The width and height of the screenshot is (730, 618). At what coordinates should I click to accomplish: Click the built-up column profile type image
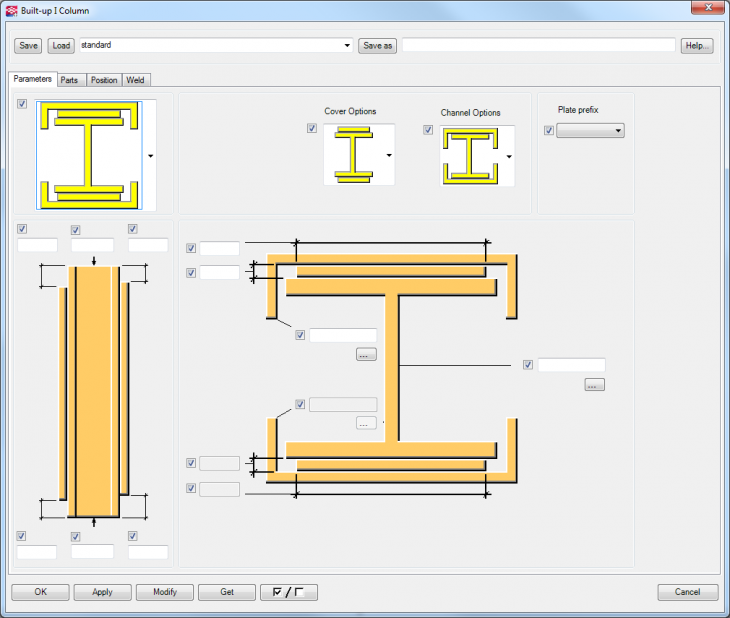coord(89,155)
